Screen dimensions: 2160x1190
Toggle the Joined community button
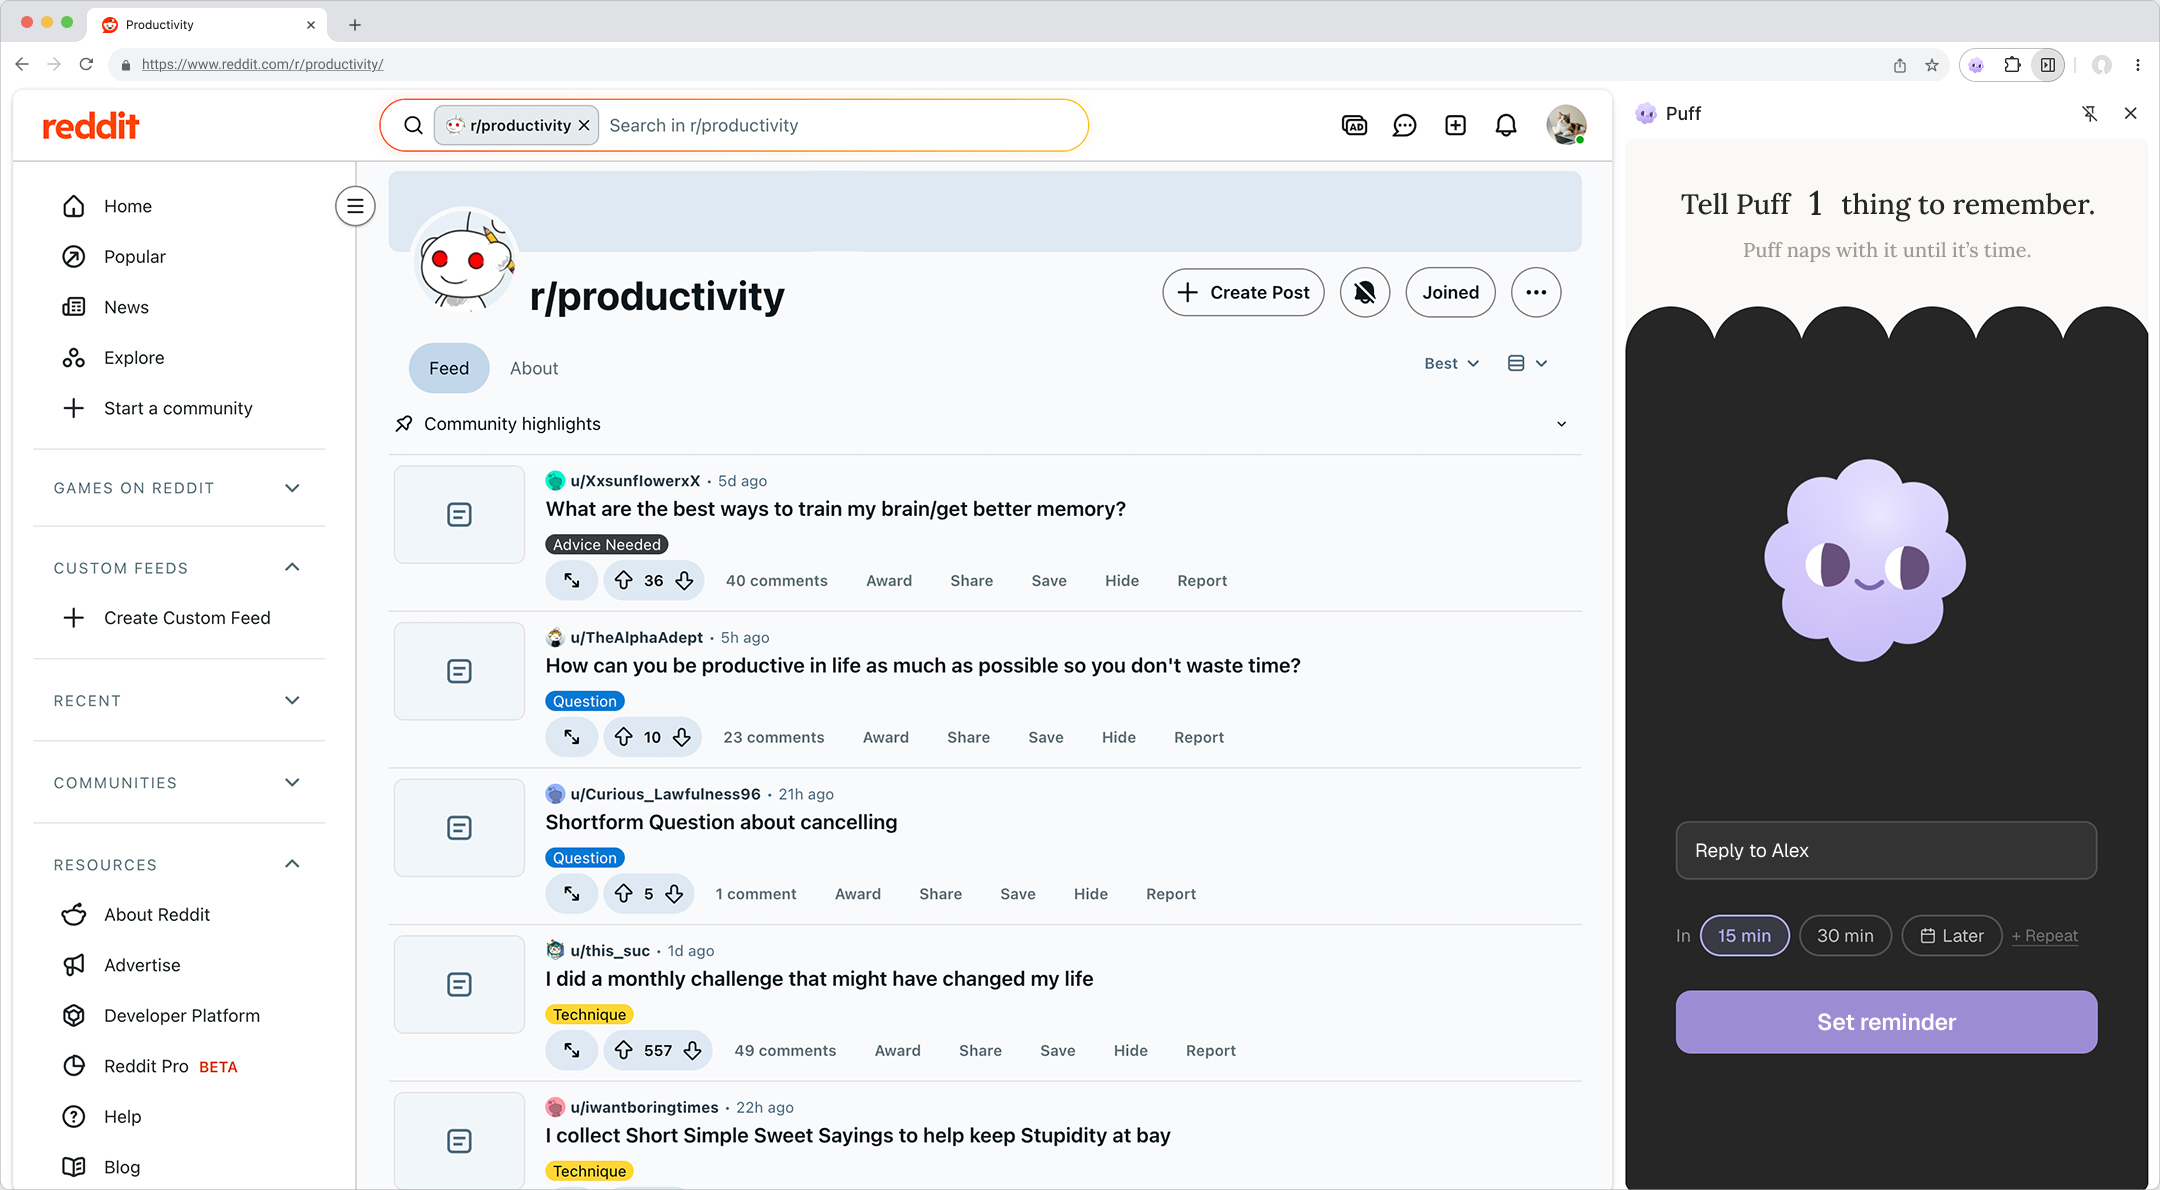(1450, 292)
